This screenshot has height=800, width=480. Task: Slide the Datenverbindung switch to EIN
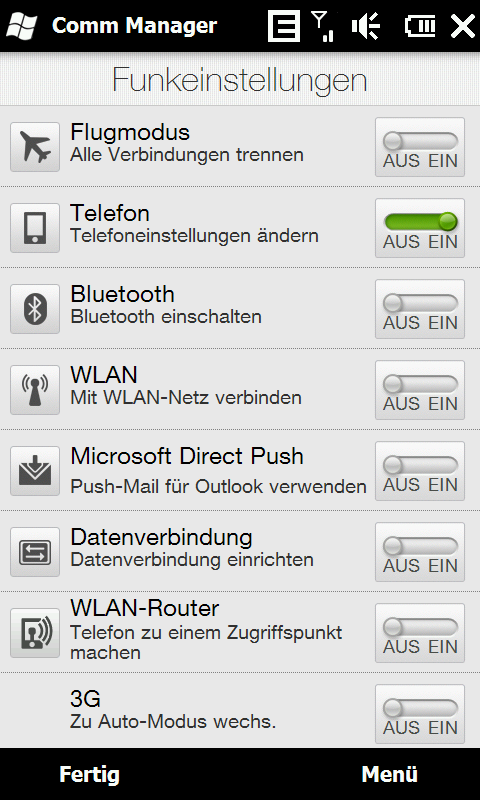(x=420, y=552)
